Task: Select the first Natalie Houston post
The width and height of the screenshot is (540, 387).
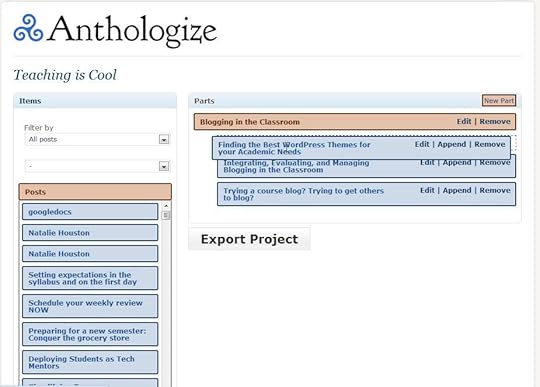Action: [x=90, y=233]
